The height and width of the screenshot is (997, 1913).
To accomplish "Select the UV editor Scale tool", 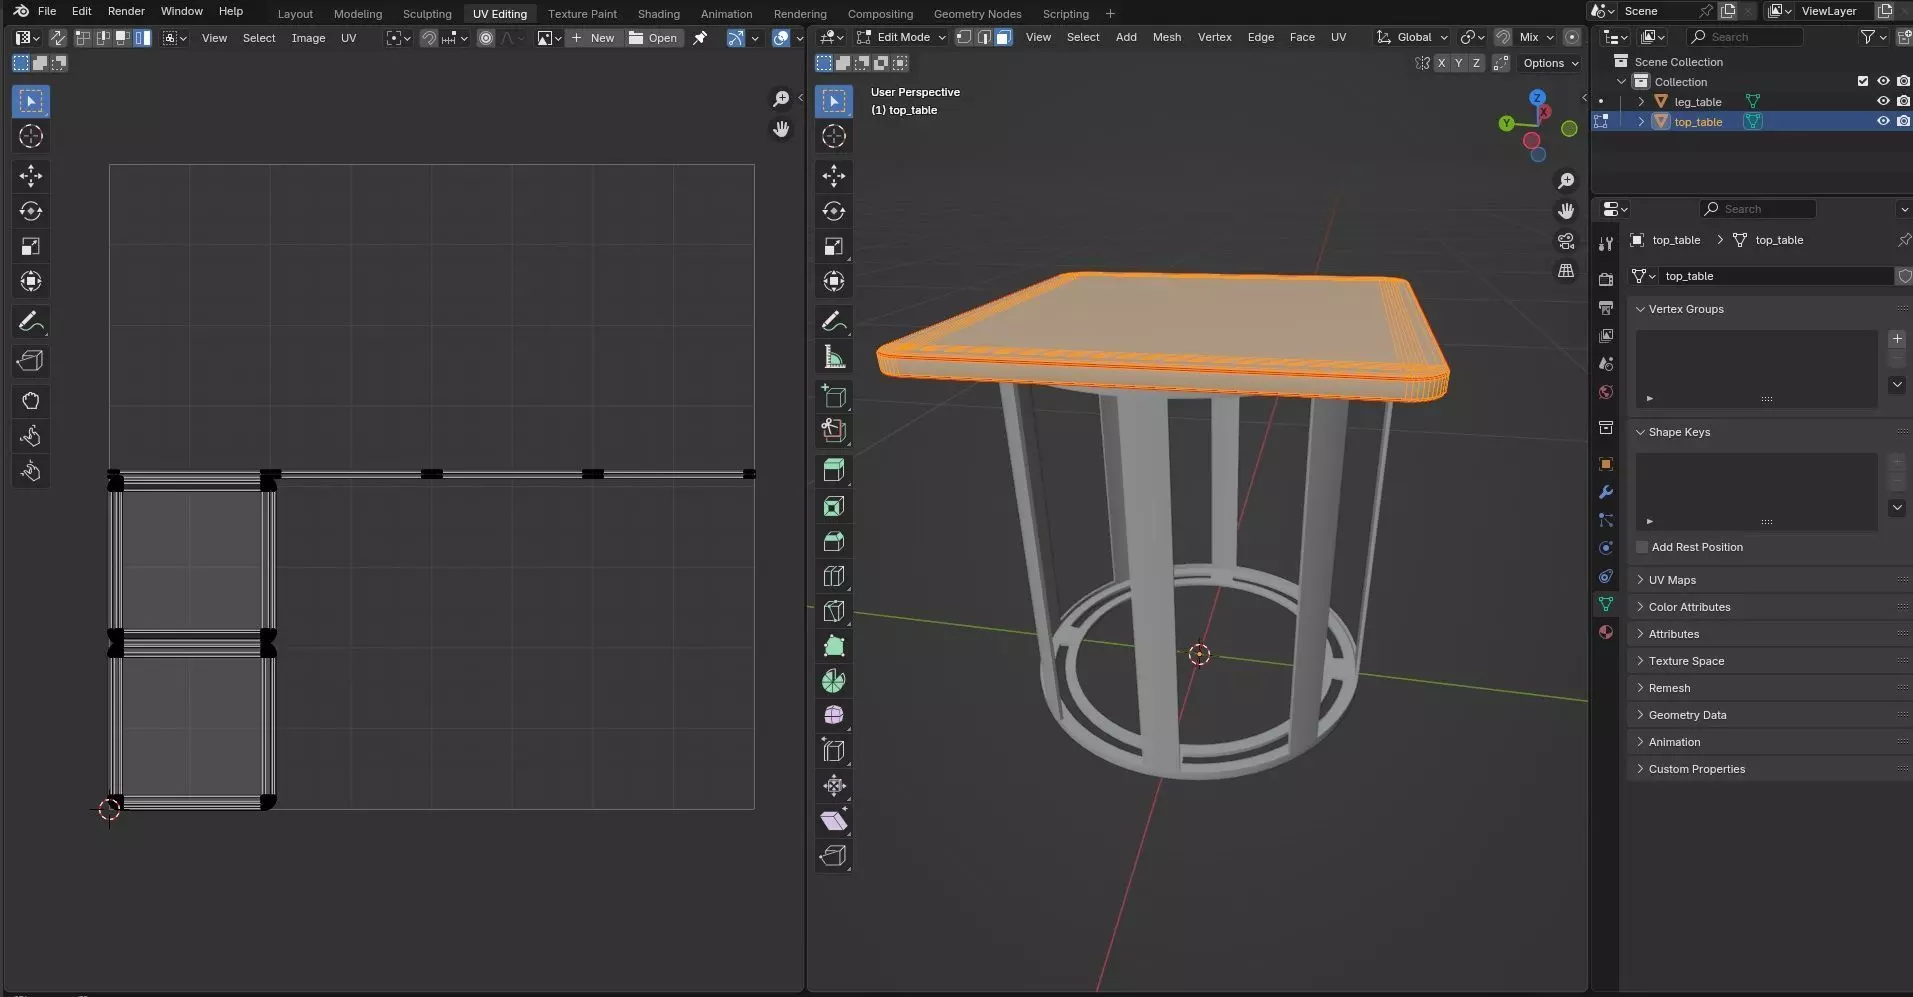I will coord(31,246).
